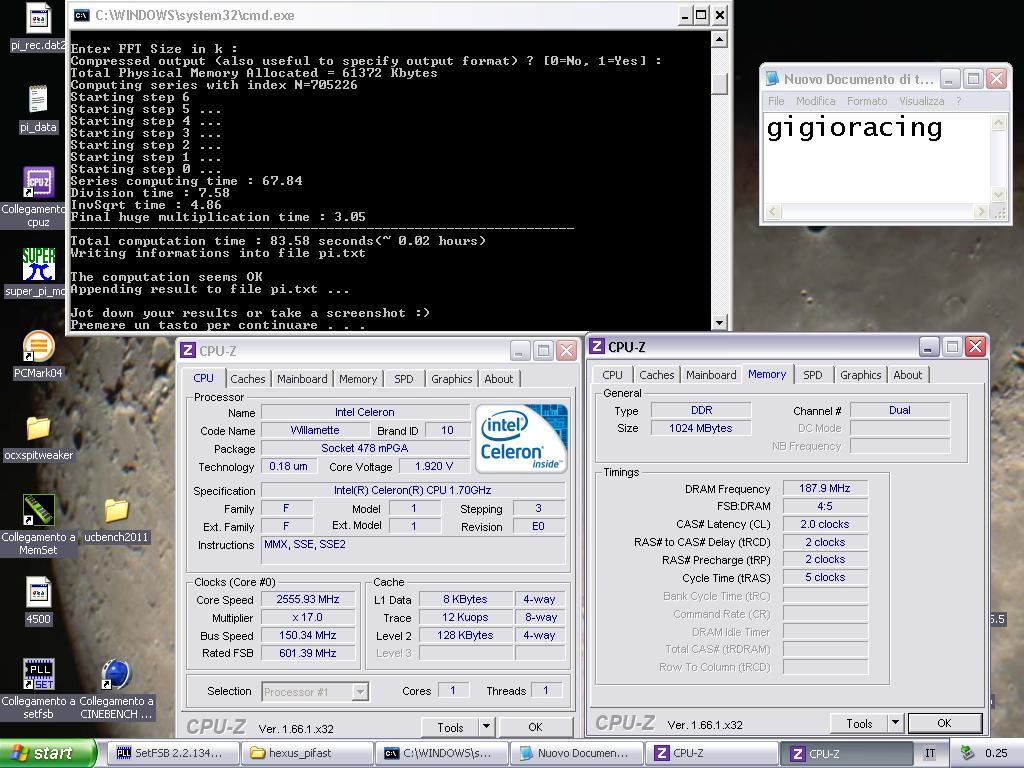Click cmd.exe scrollbar up arrow
Viewport: 1024px width, 768px height.
pos(719,40)
